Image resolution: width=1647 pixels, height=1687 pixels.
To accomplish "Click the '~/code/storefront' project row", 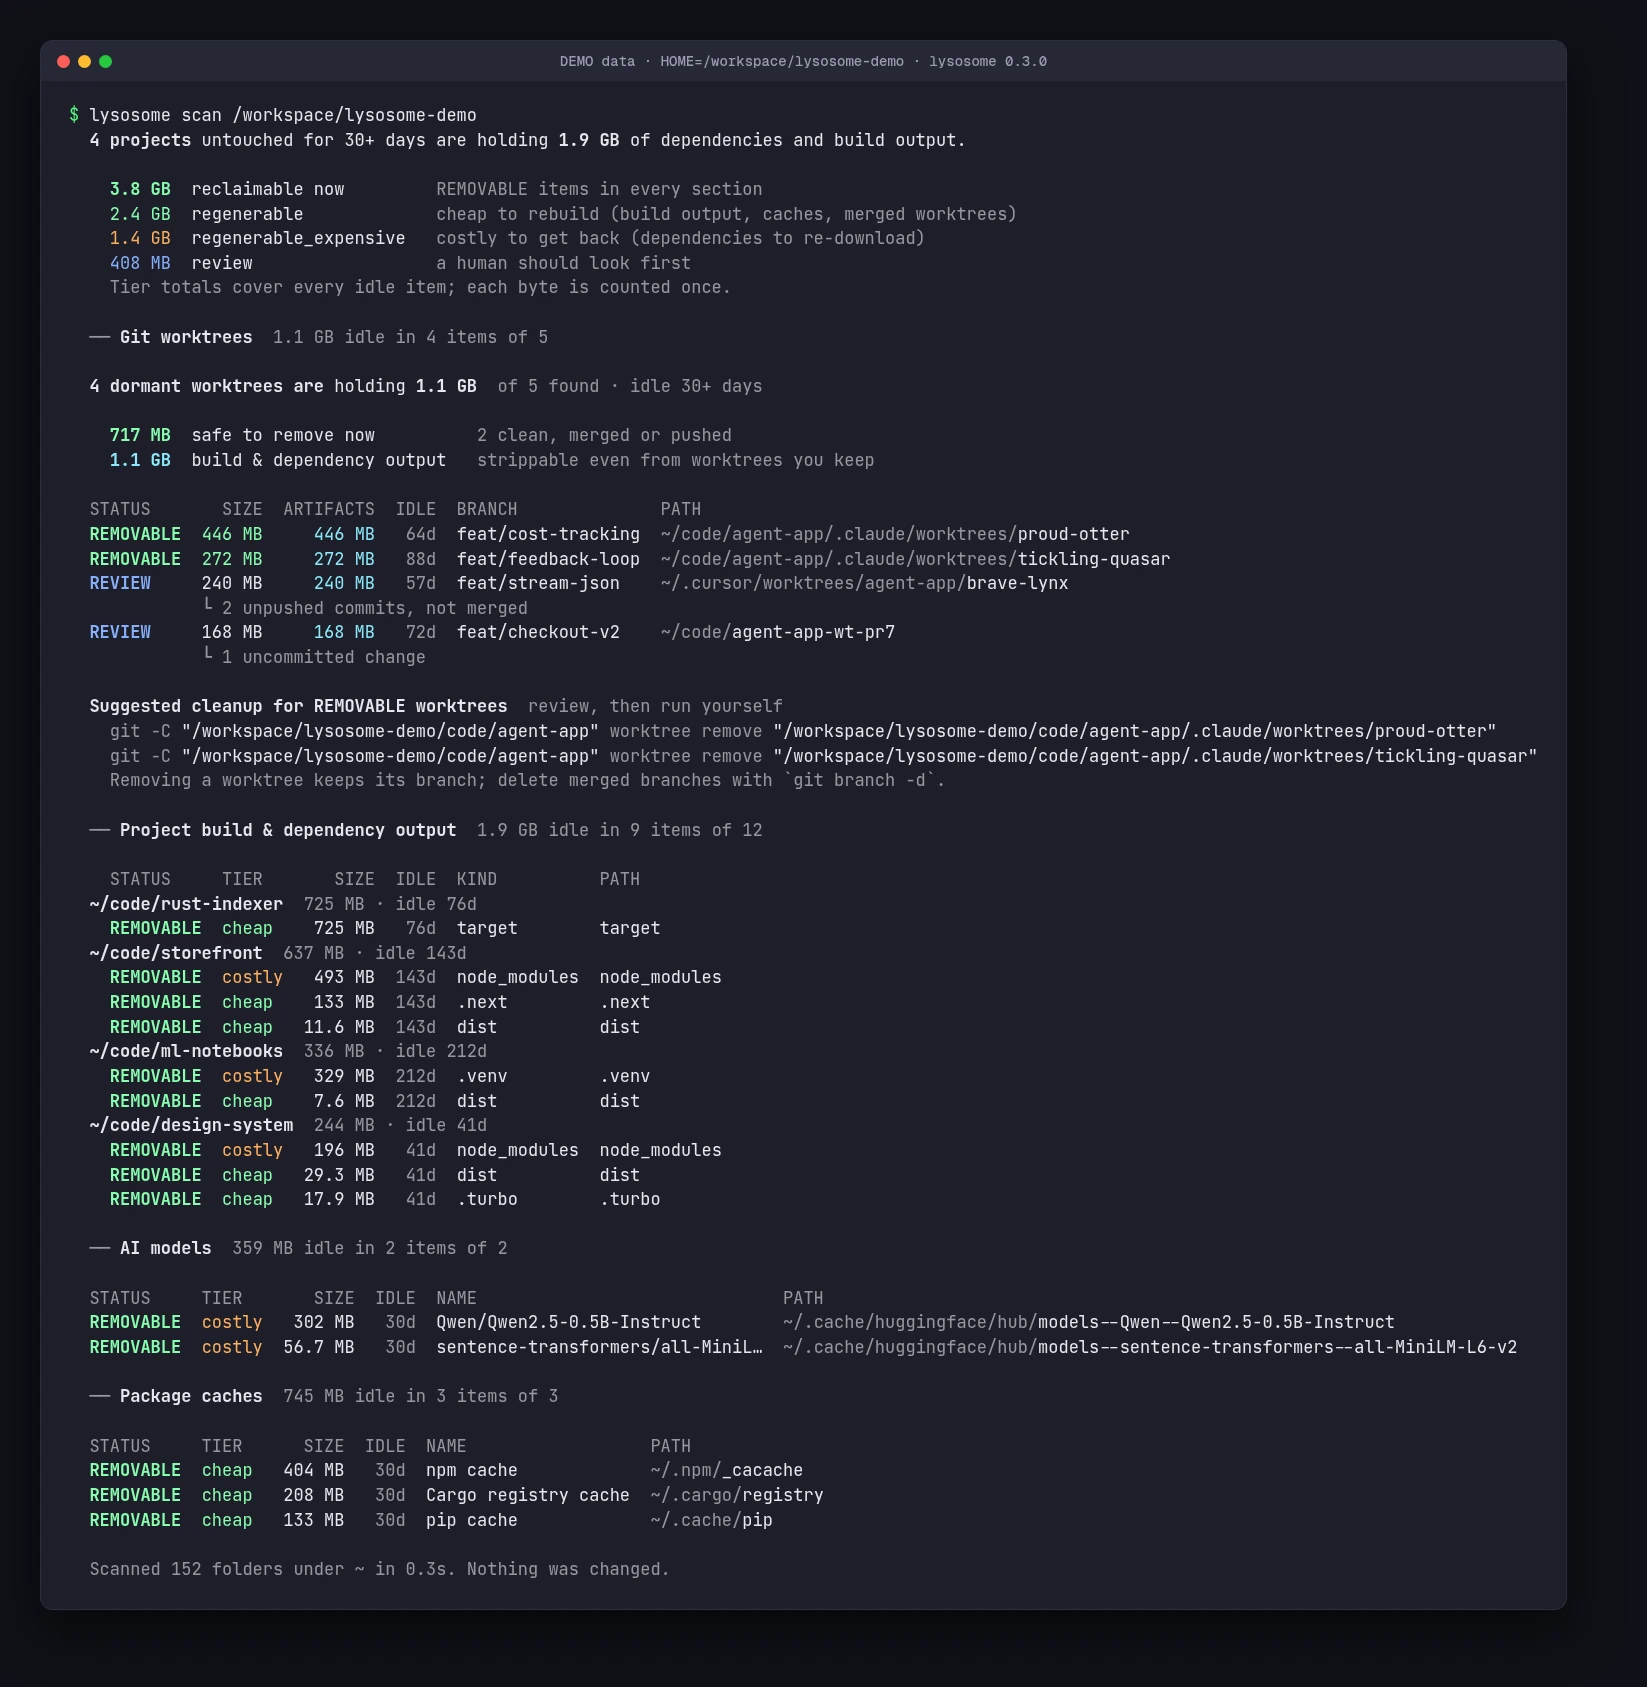I will click(x=278, y=953).
